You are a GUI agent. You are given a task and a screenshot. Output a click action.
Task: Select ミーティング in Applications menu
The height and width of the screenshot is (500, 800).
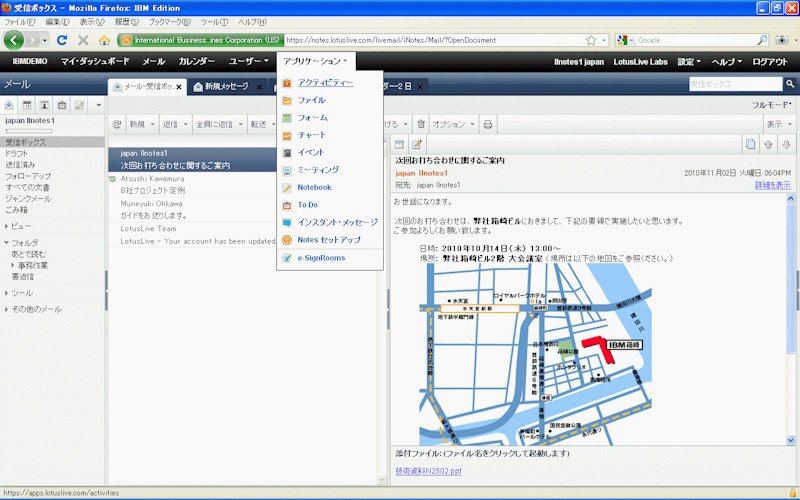pos(318,170)
